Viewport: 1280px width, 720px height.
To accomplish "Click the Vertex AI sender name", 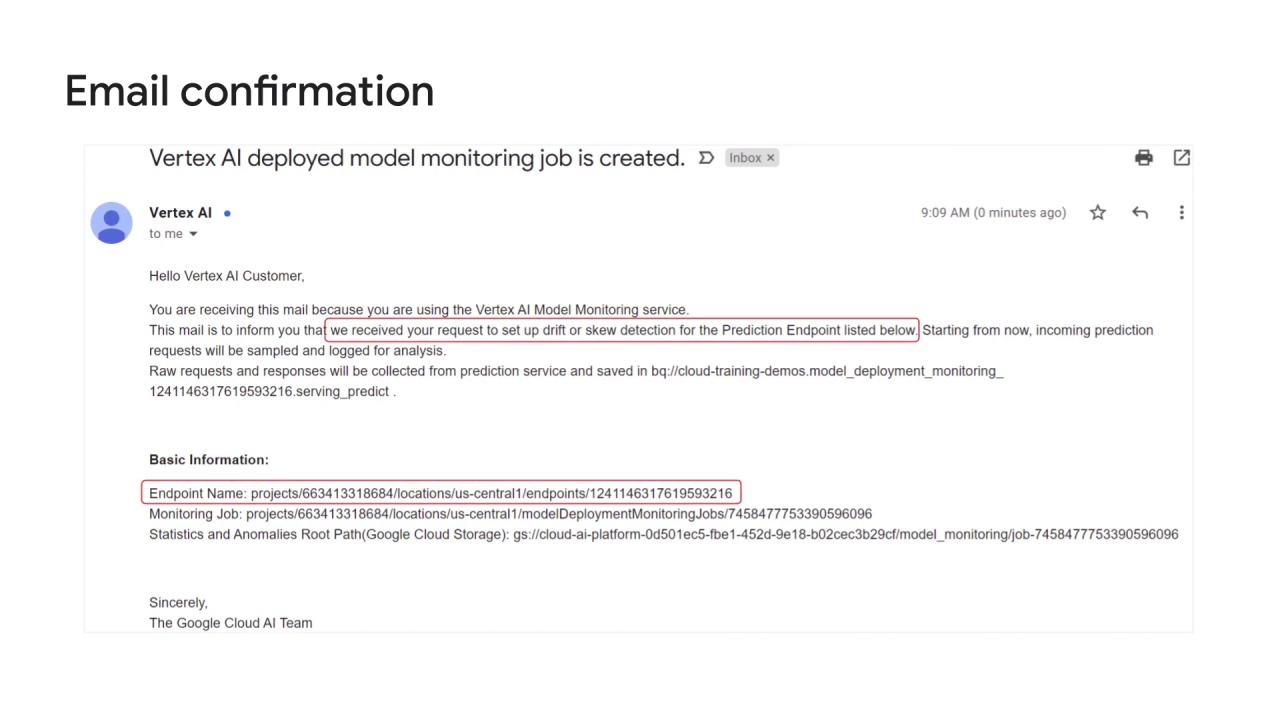I will (x=180, y=213).
